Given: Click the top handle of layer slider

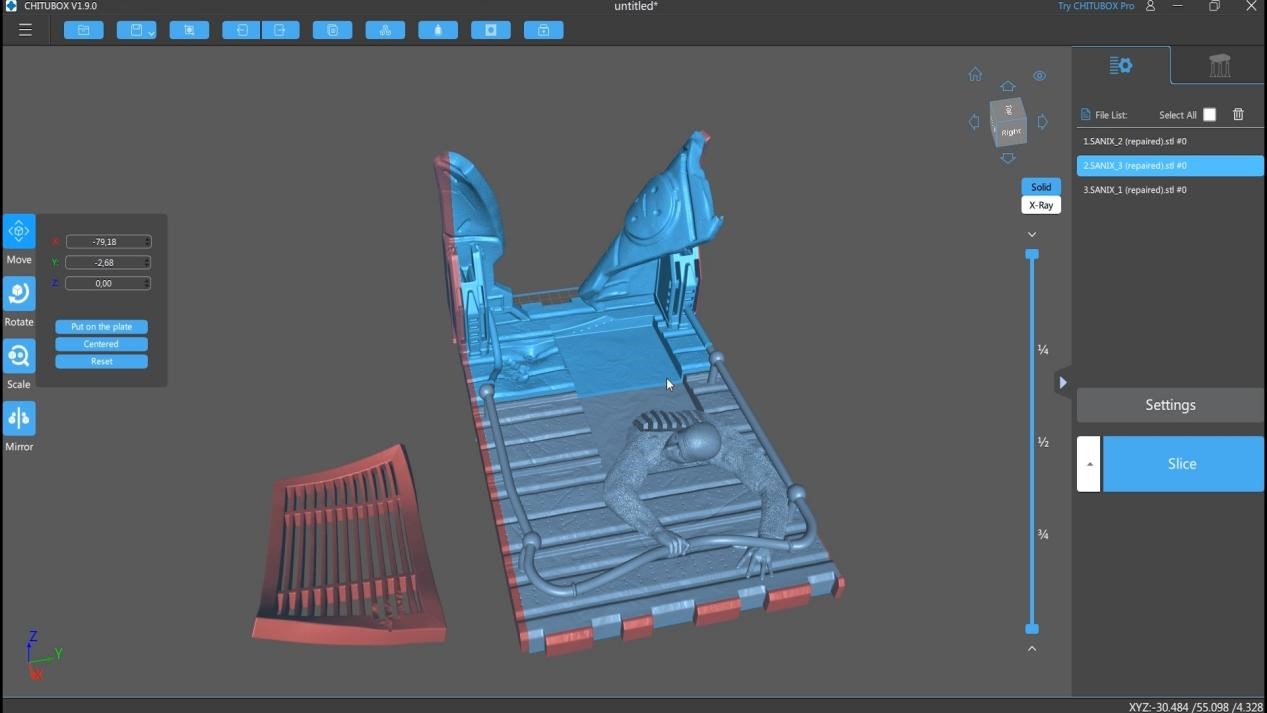Looking at the screenshot, I should [x=1032, y=254].
